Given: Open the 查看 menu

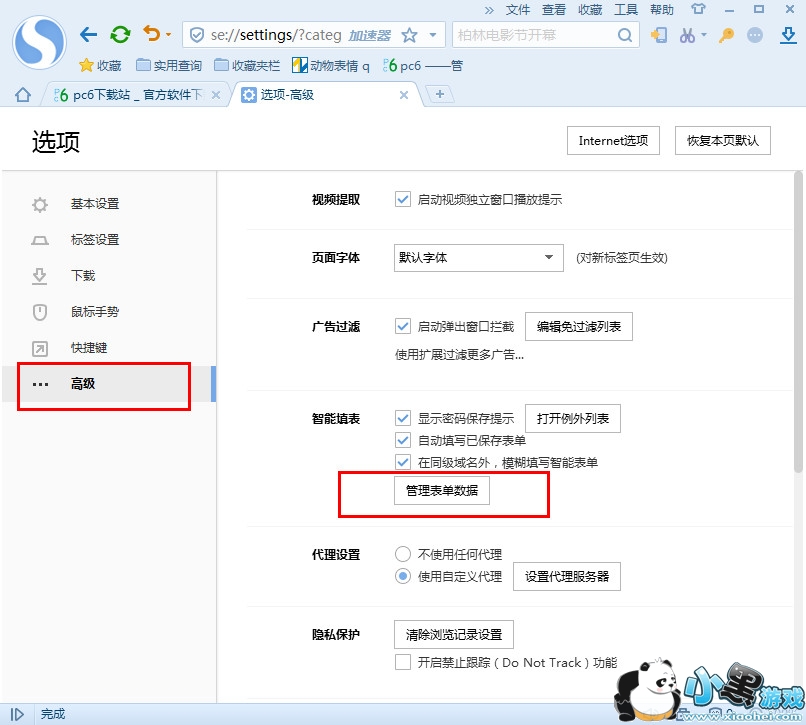Looking at the screenshot, I should 554,10.
